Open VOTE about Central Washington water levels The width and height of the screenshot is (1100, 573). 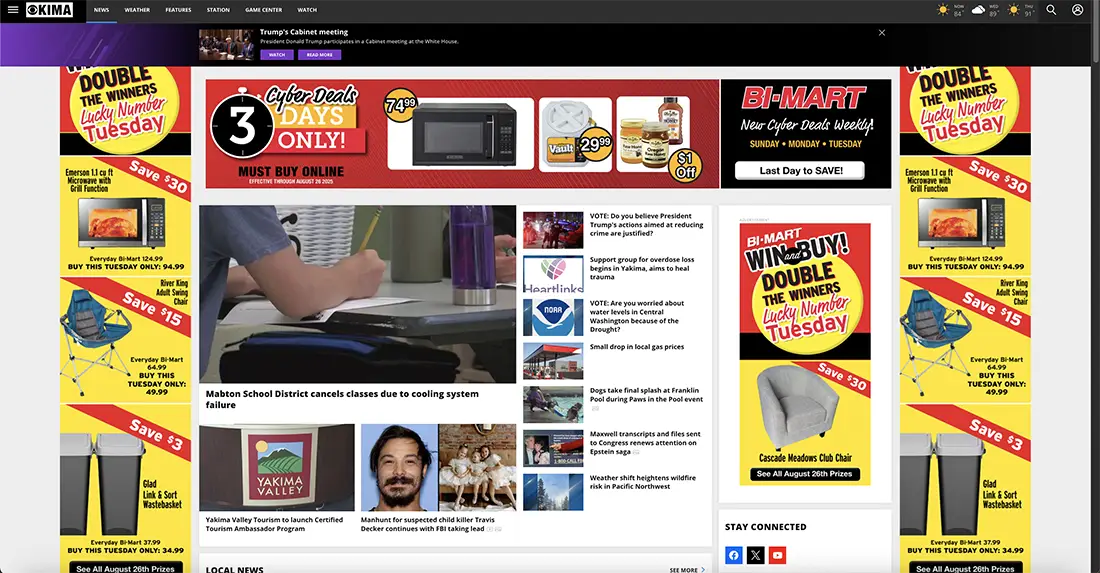point(636,316)
